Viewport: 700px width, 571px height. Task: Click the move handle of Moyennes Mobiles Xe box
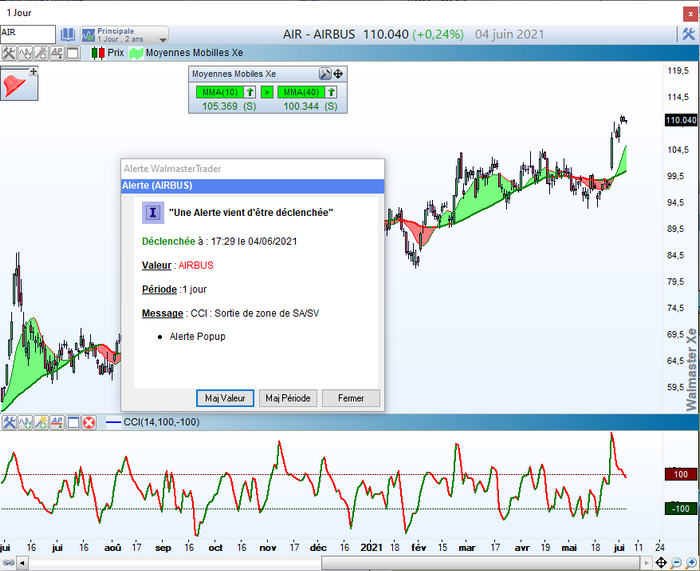tap(338, 74)
